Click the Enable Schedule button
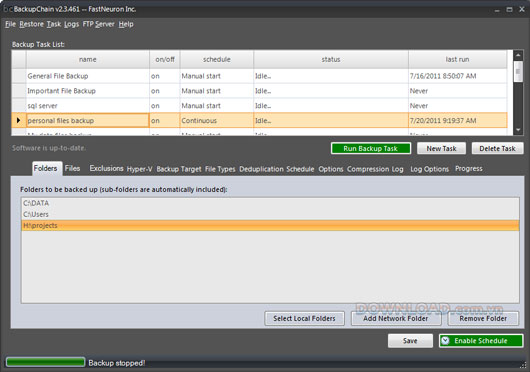This screenshot has height=372, width=530. click(481, 341)
